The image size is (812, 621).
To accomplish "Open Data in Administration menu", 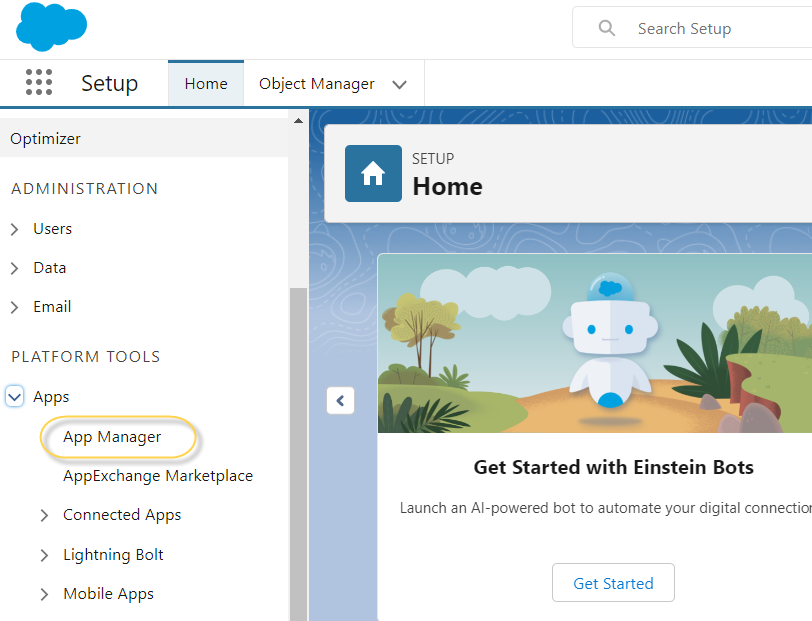I will (50, 268).
